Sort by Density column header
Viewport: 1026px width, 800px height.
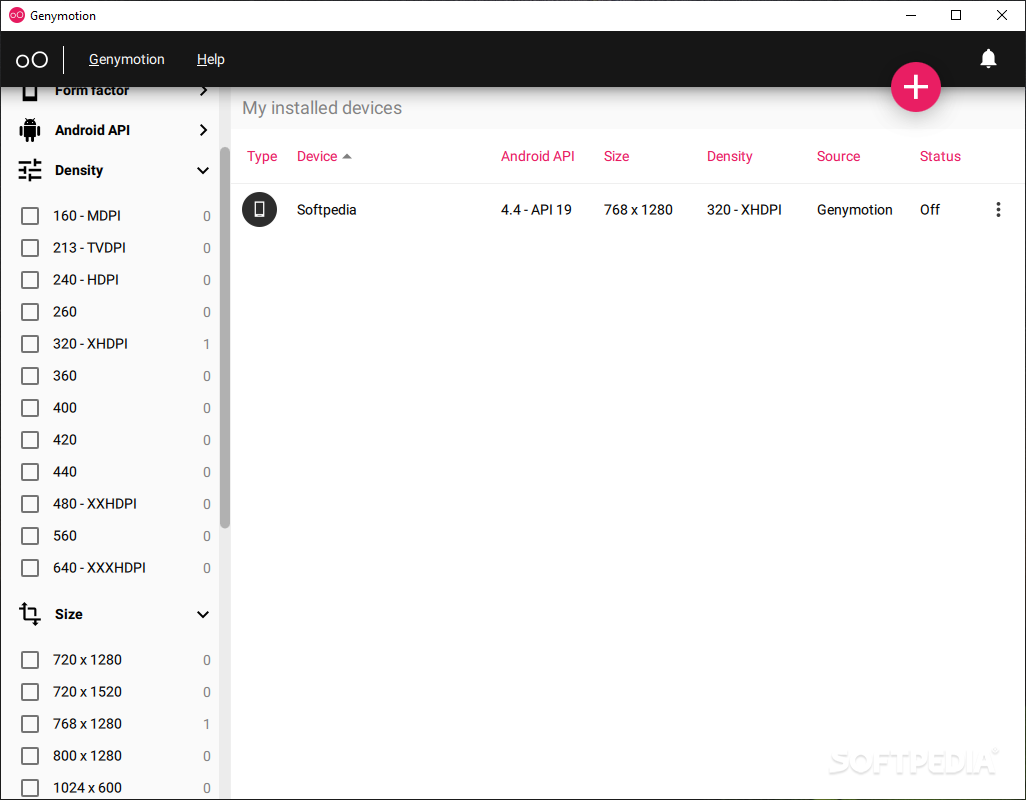tap(730, 156)
